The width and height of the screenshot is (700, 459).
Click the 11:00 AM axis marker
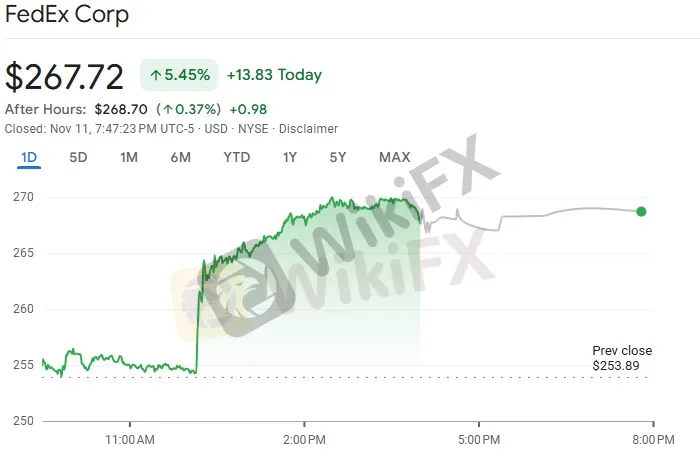point(129,439)
